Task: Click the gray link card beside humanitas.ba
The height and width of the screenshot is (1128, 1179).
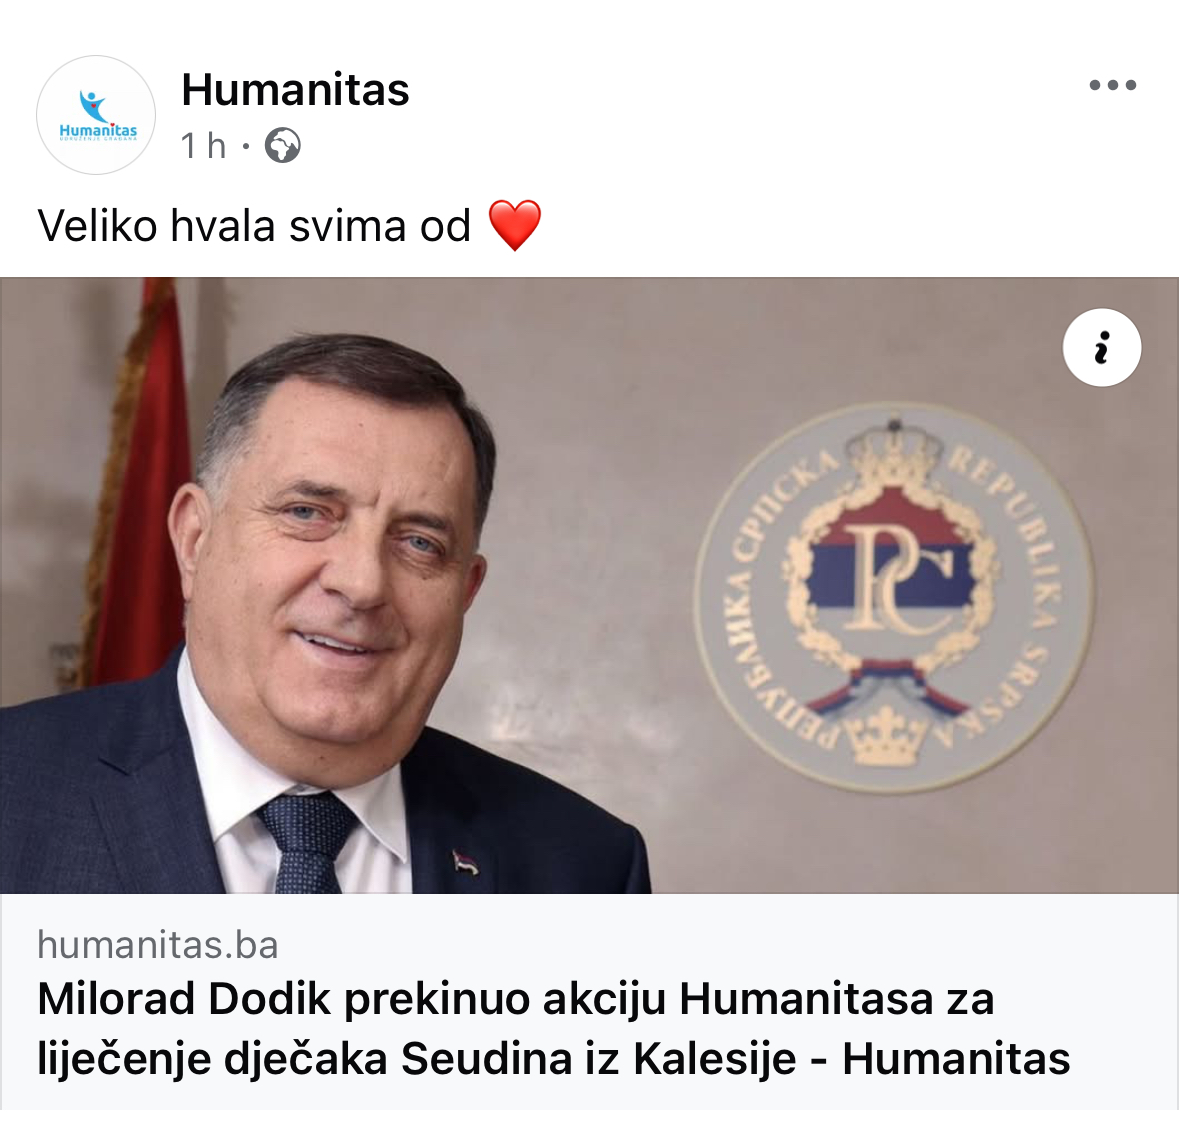Action: pyautogui.click(x=590, y=1002)
